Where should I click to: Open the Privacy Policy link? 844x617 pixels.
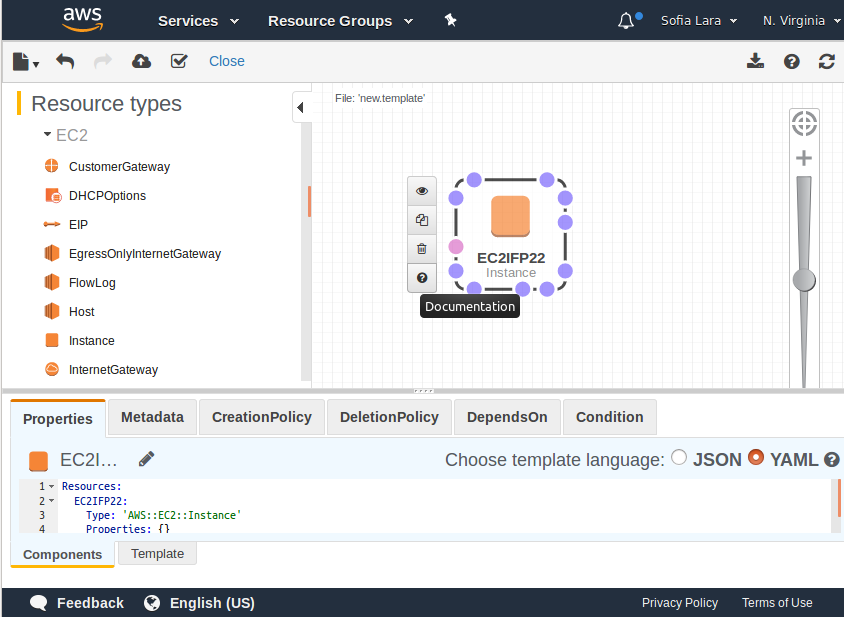tap(680, 603)
